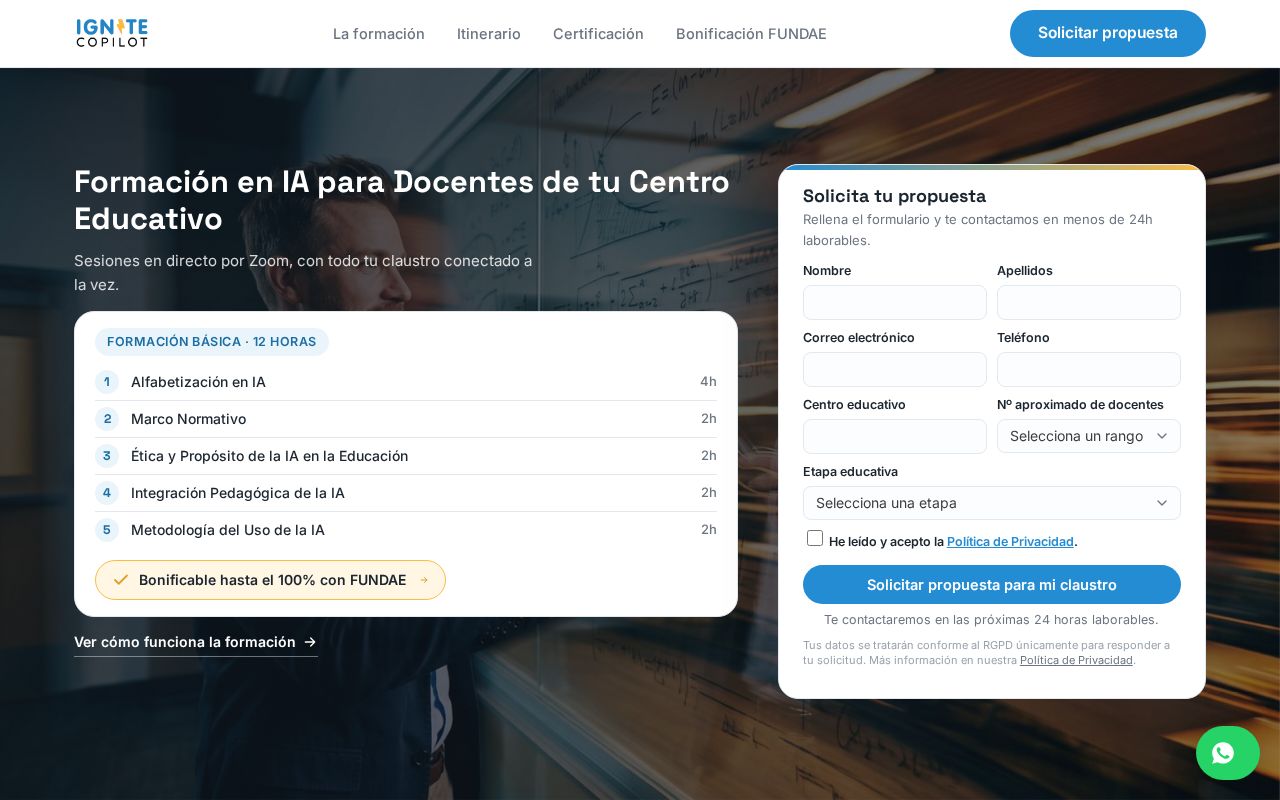The height and width of the screenshot is (800, 1280).
Task: Navigate to the Certificación section
Action: [x=598, y=34]
